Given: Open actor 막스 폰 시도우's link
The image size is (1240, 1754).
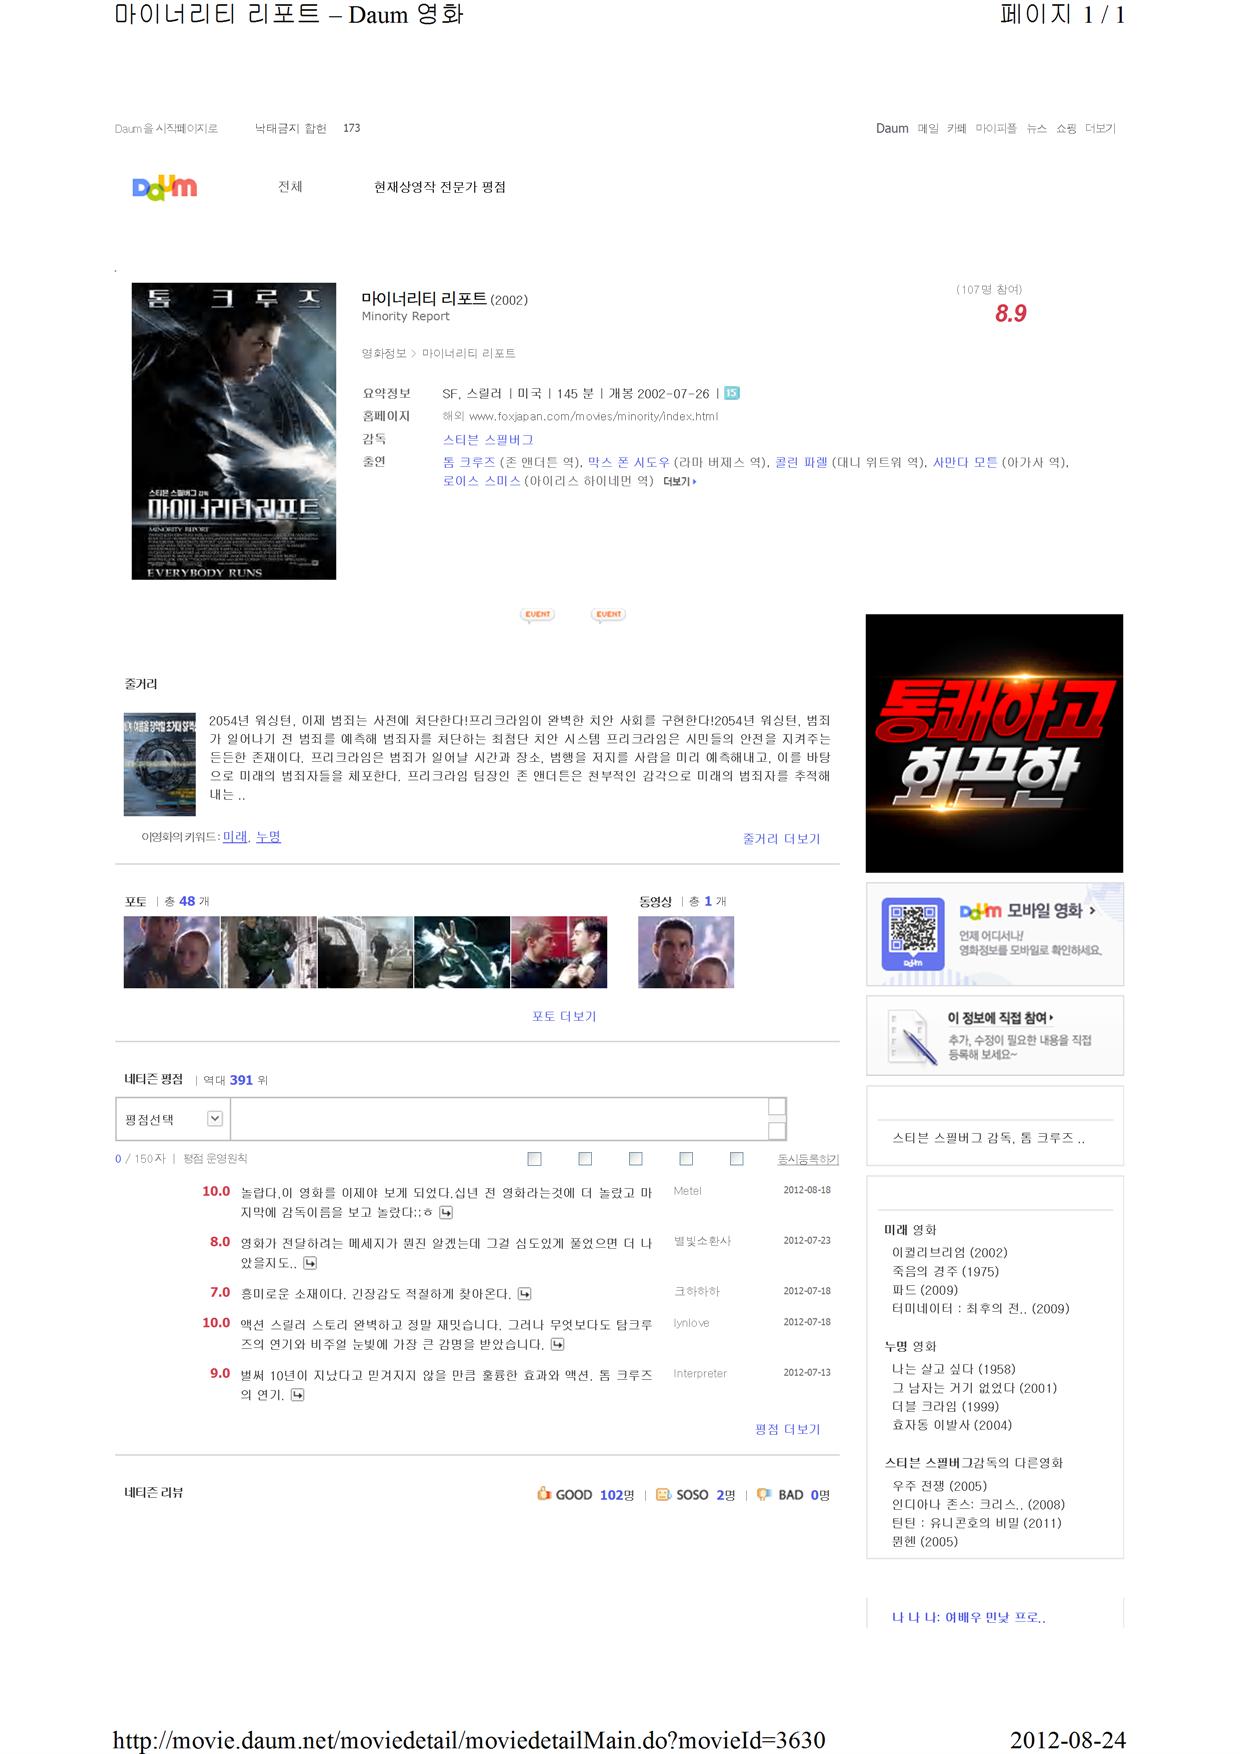Looking at the screenshot, I should [628, 462].
